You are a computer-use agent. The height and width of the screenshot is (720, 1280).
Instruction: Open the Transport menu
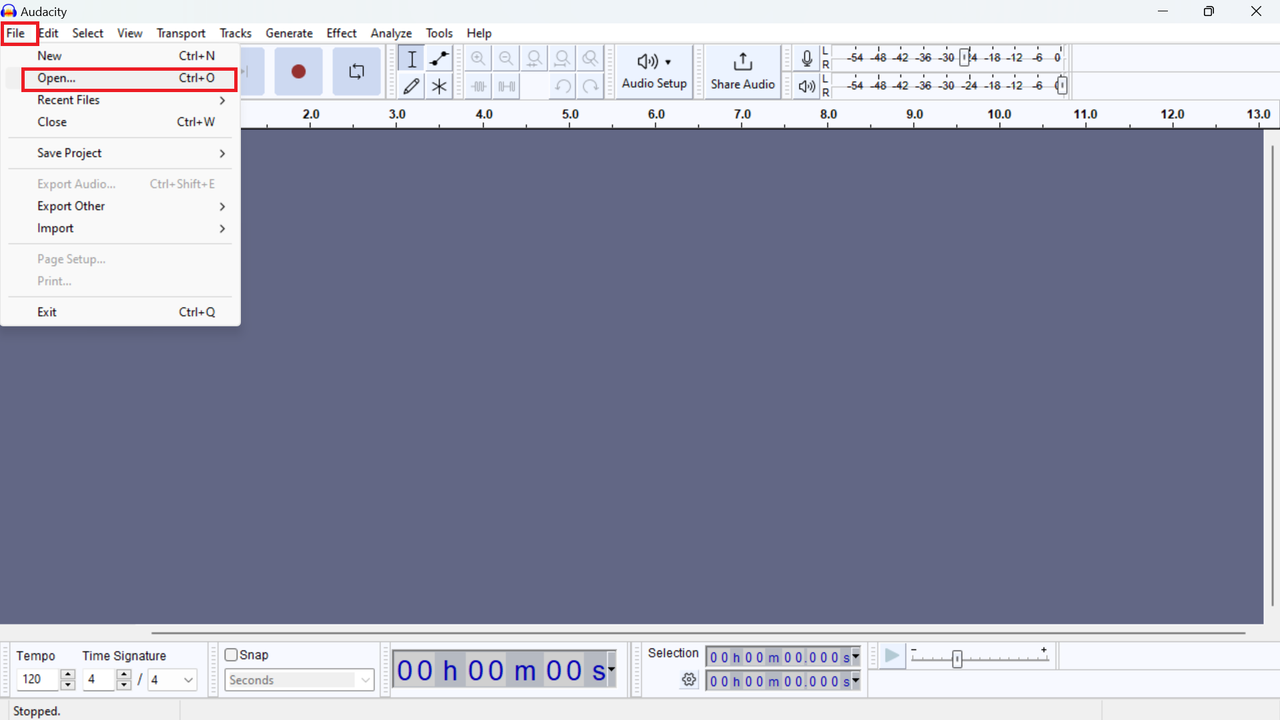pyautogui.click(x=181, y=33)
